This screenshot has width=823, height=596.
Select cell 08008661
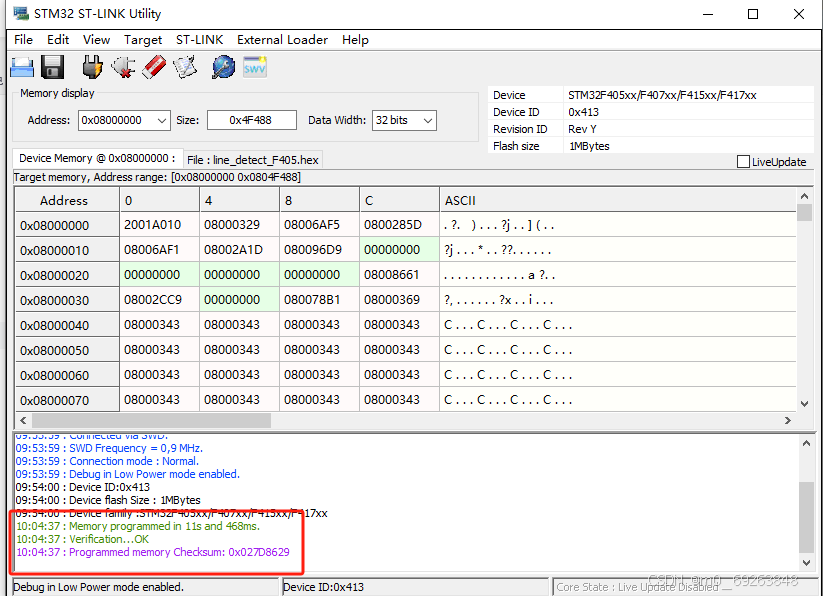[399, 275]
